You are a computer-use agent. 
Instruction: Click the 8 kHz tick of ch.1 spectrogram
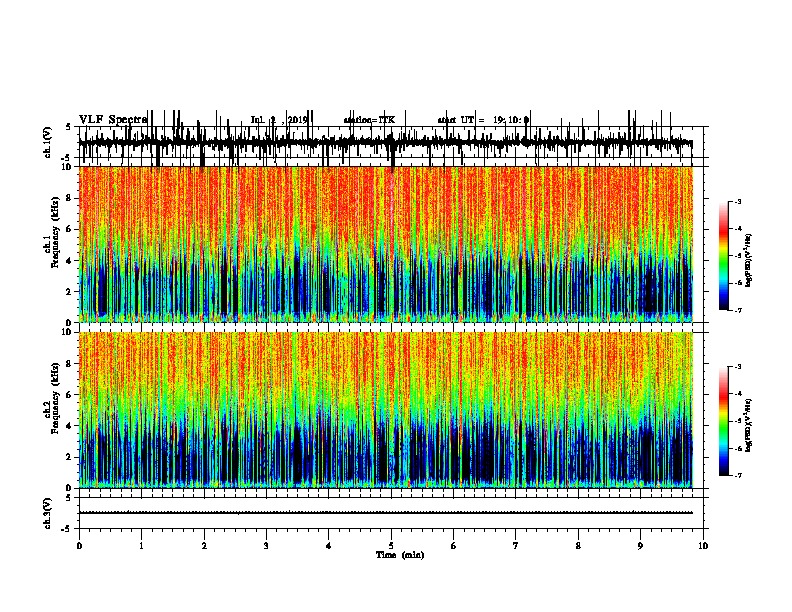tap(69, 198)
